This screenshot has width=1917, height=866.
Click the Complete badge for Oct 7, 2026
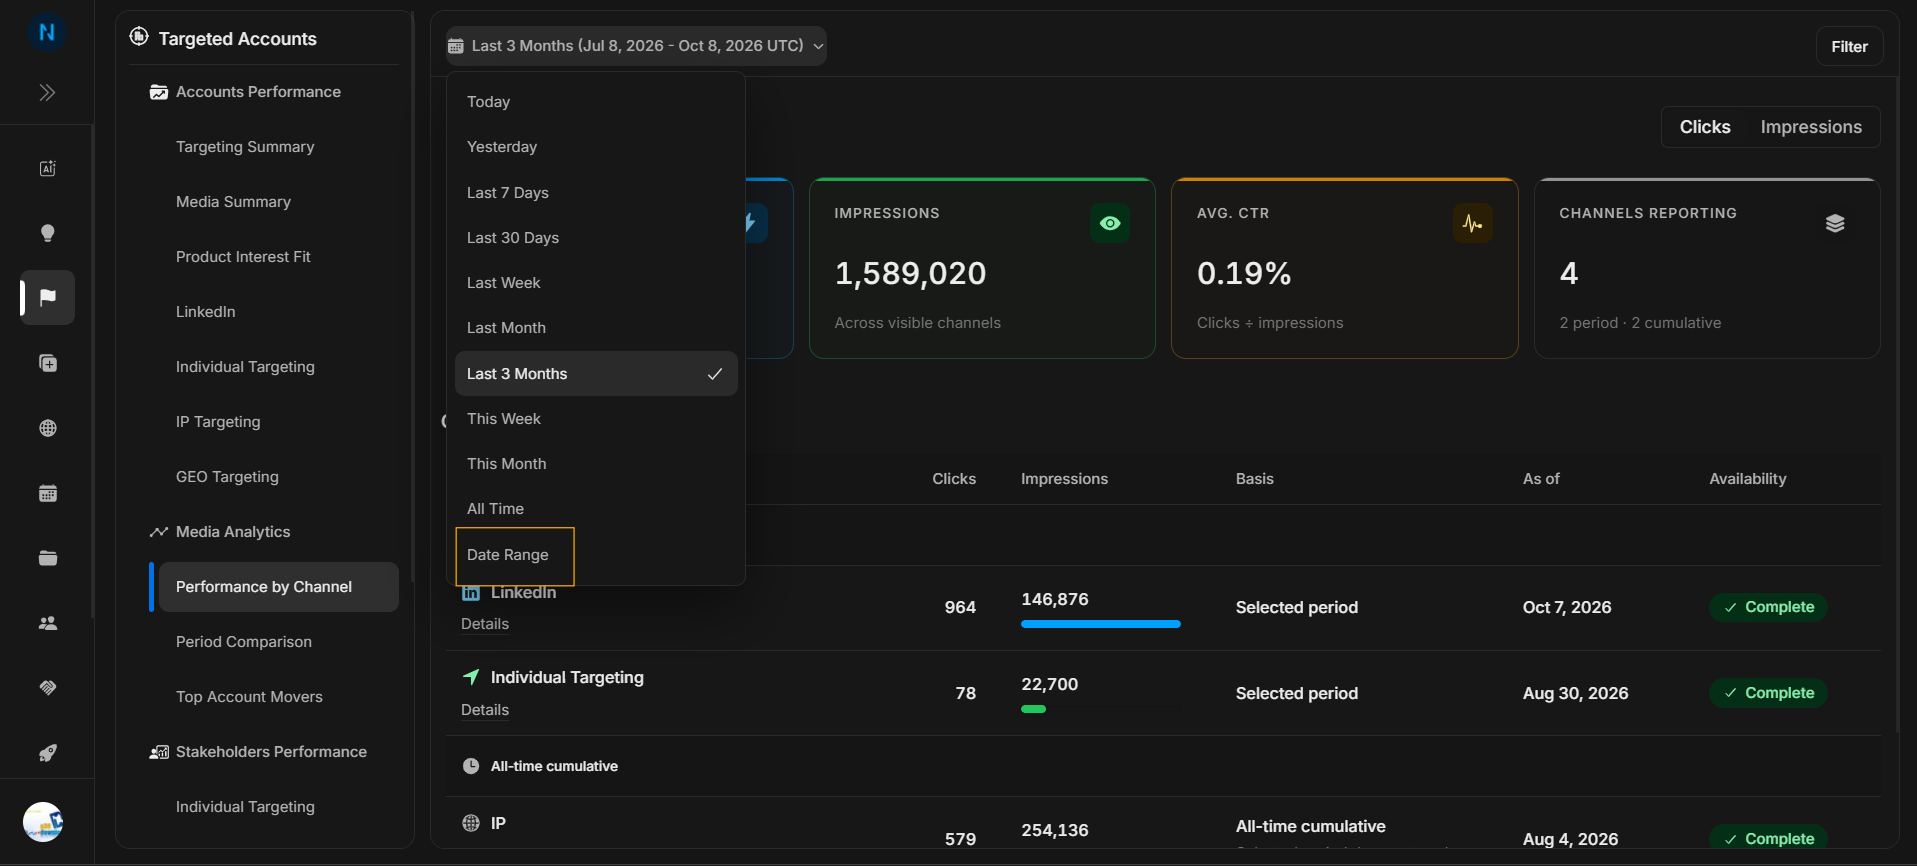(1768, 607)
